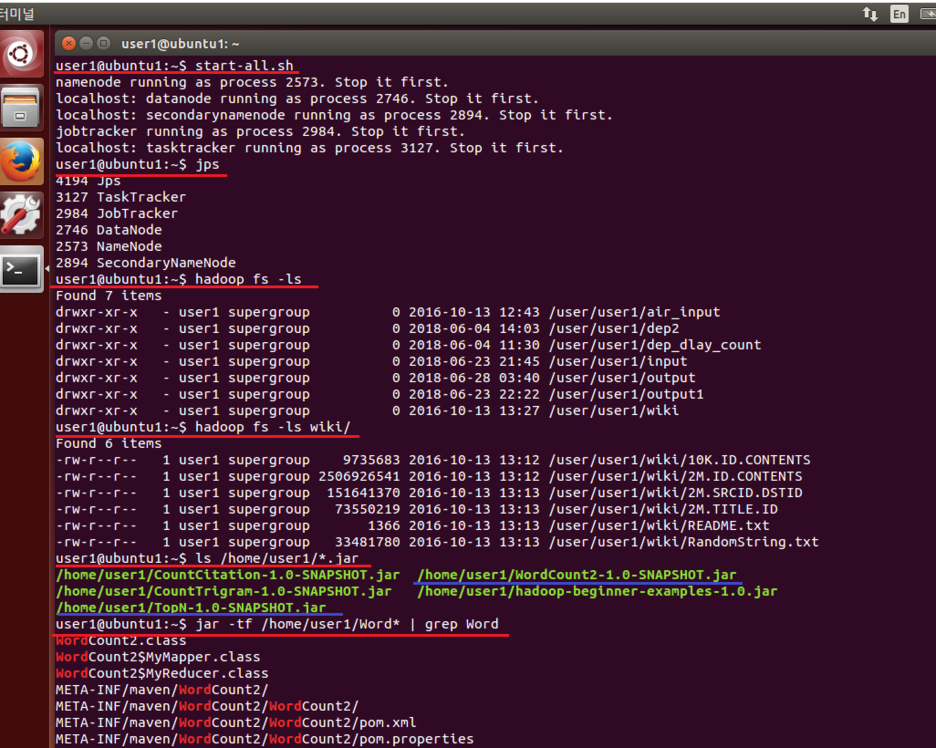
Task: Close the user1@ubuntu1 terminal window
Action: [69, 43]
